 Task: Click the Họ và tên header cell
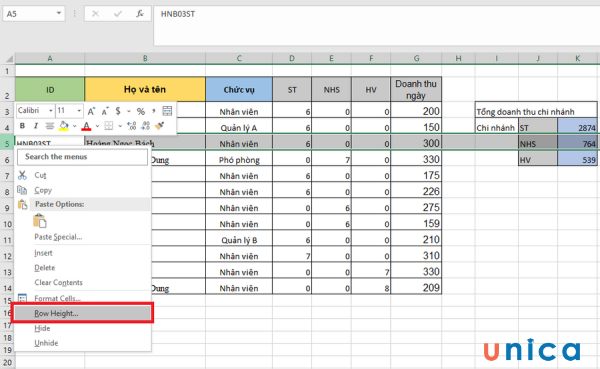(x=145, y=90)
